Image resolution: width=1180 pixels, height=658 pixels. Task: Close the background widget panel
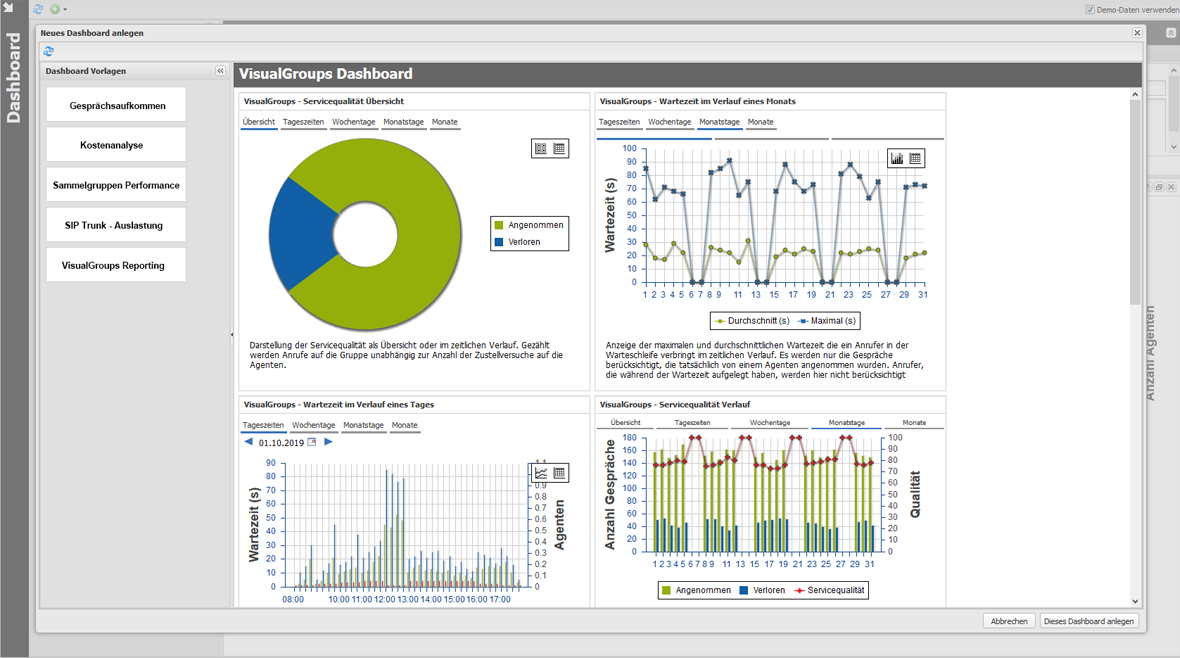[x=1171, y=187]
